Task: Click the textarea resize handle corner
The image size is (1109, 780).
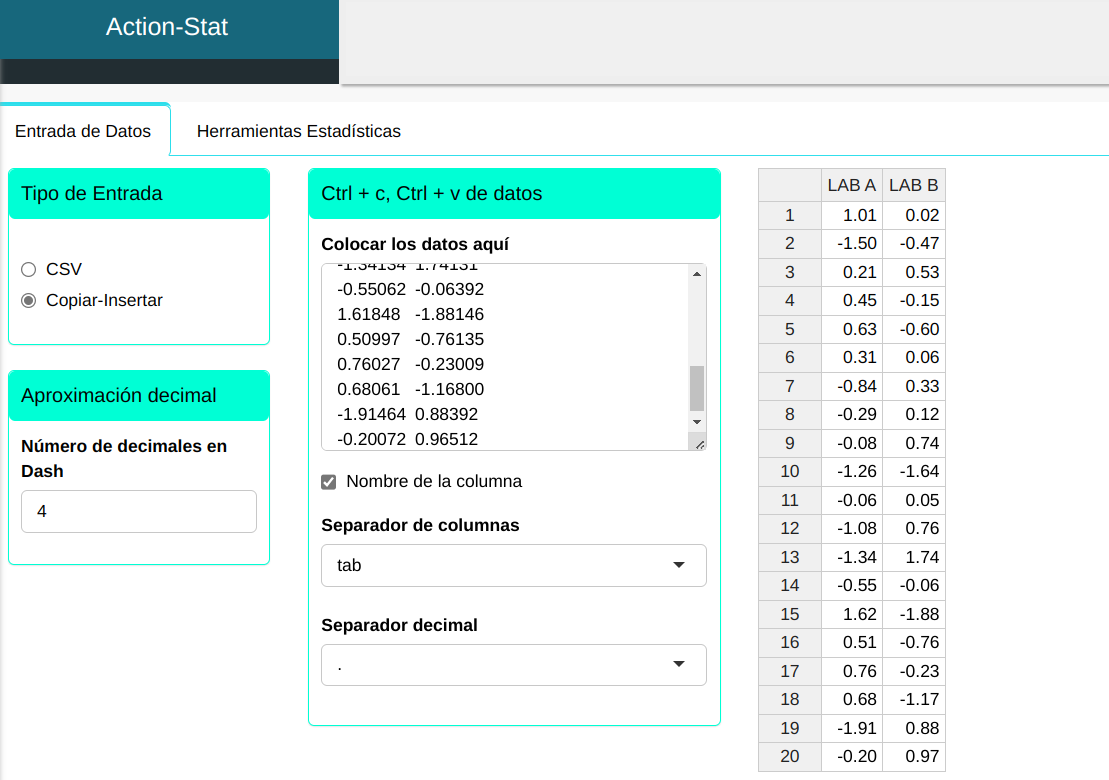Action: (x=699, y=444)
